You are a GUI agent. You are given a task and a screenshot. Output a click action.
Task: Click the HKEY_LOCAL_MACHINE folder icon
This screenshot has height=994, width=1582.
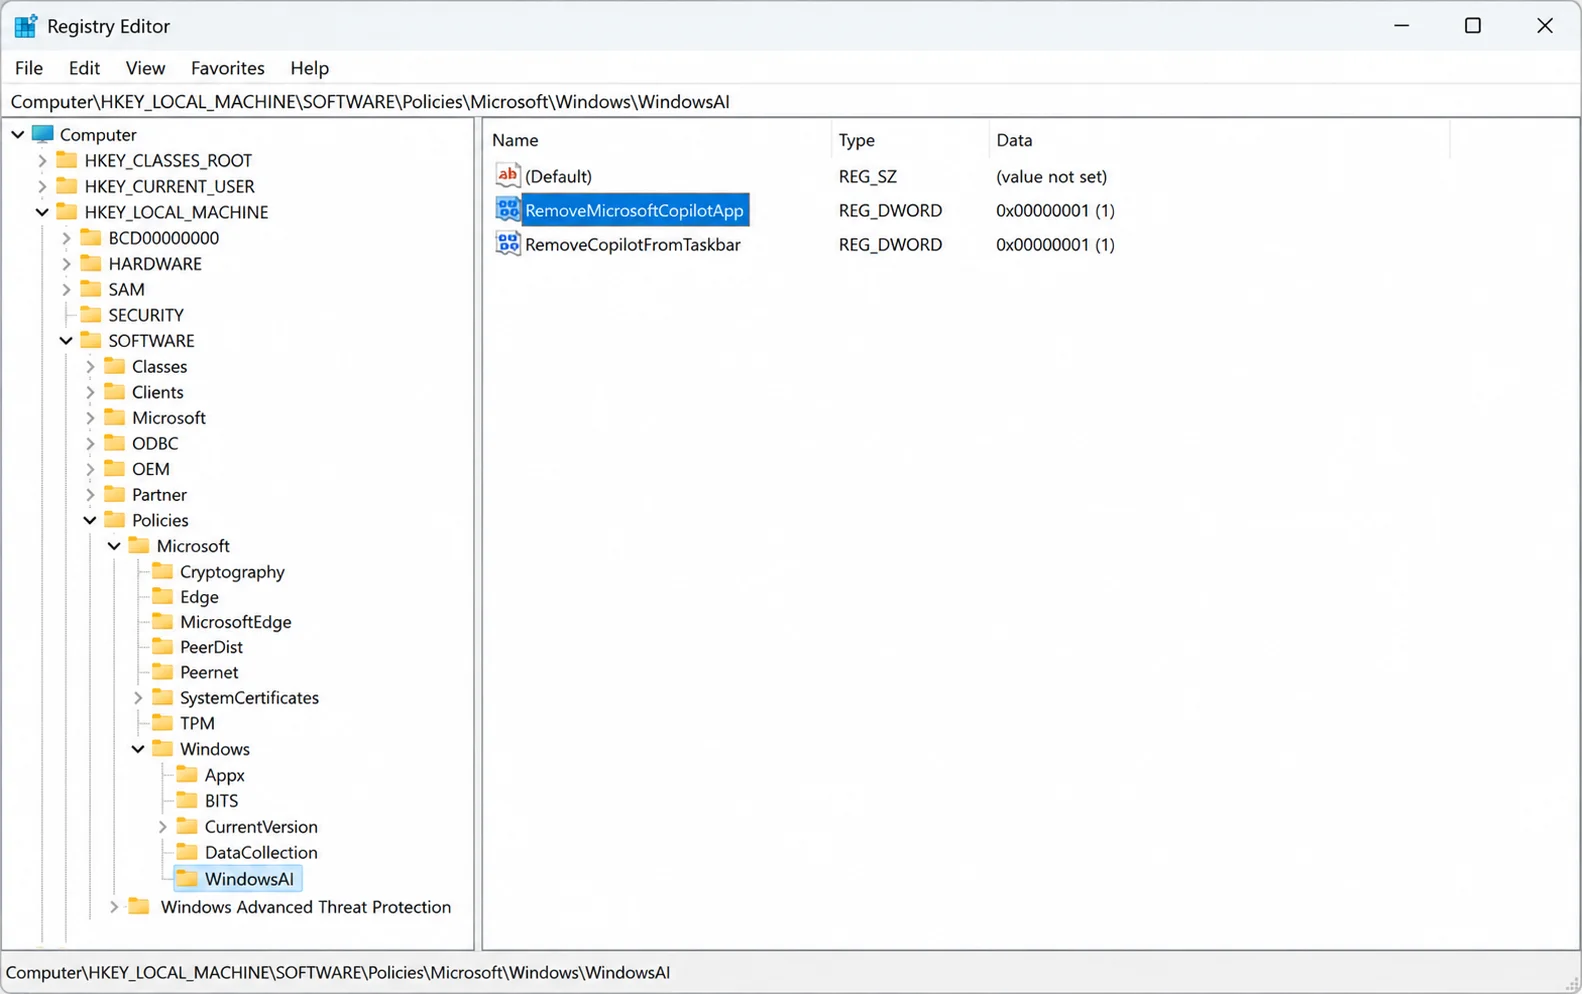coord(67,212)
